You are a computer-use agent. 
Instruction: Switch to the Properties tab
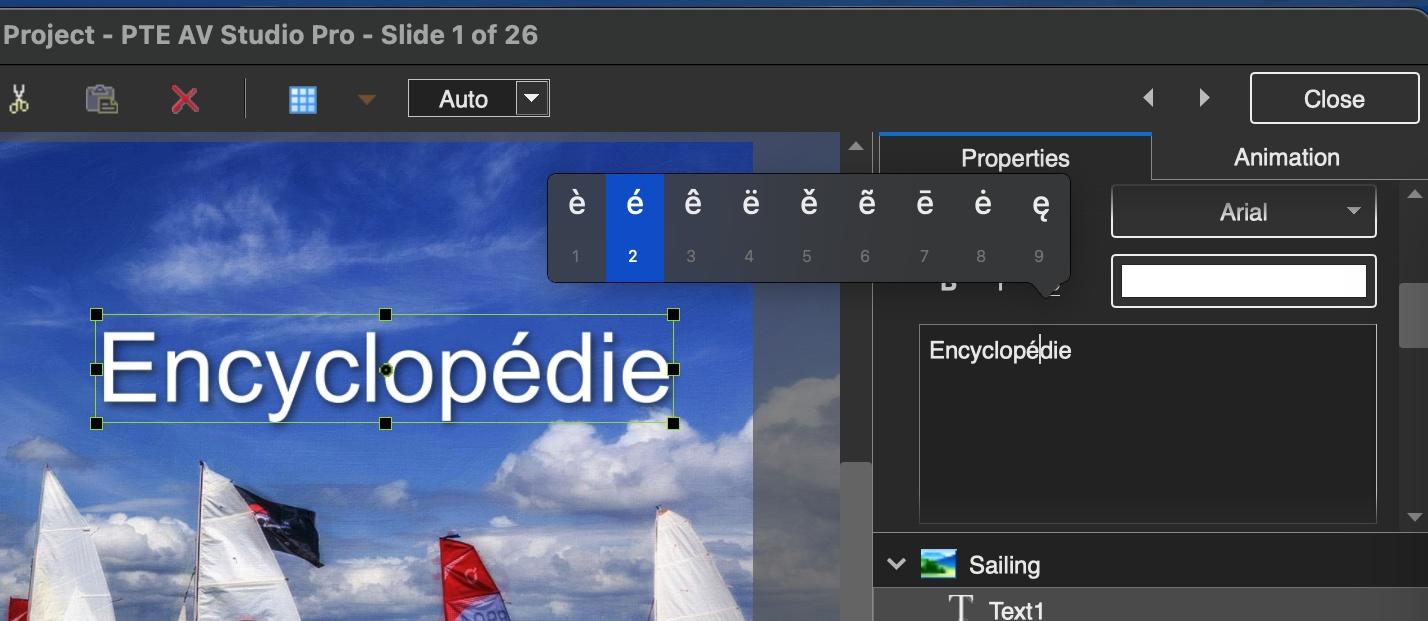tap(1015, 157)
